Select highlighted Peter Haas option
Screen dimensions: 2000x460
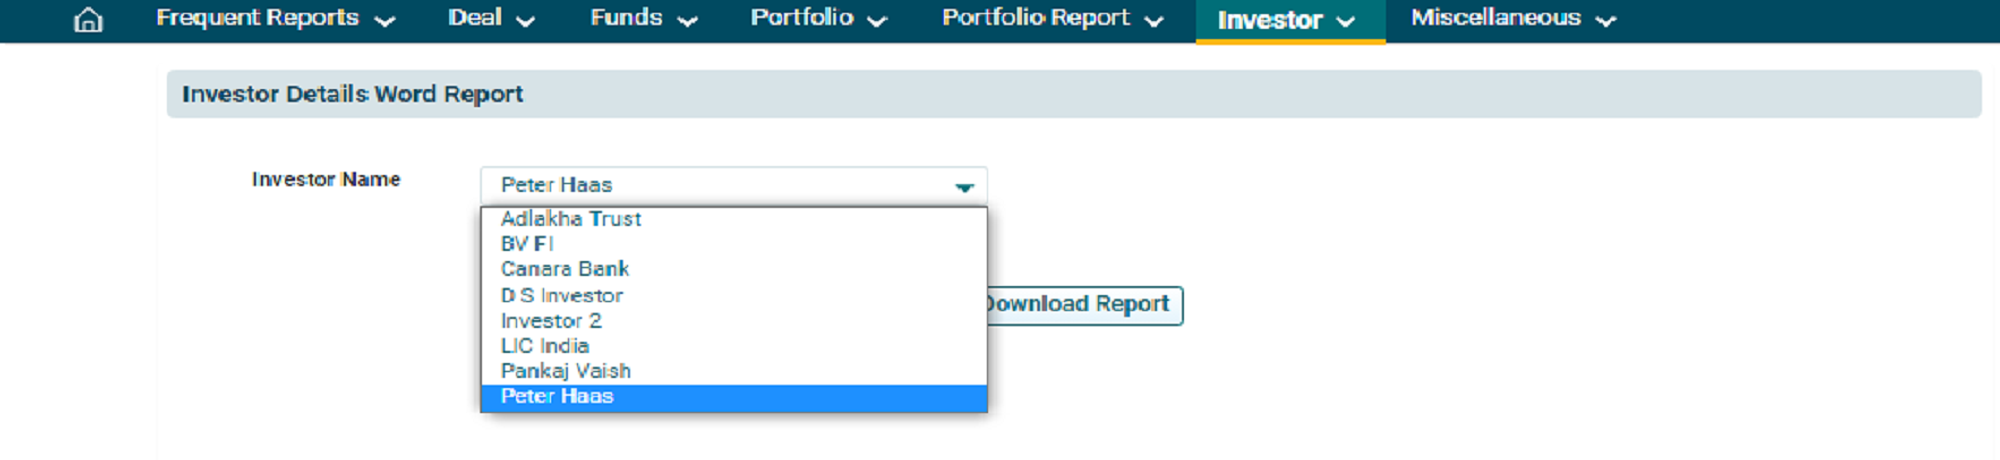coord(557,397)
